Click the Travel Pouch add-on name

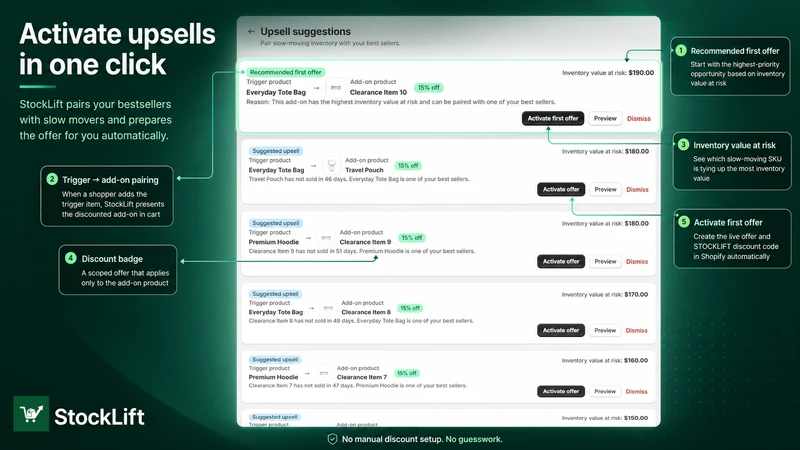[364, 170]
